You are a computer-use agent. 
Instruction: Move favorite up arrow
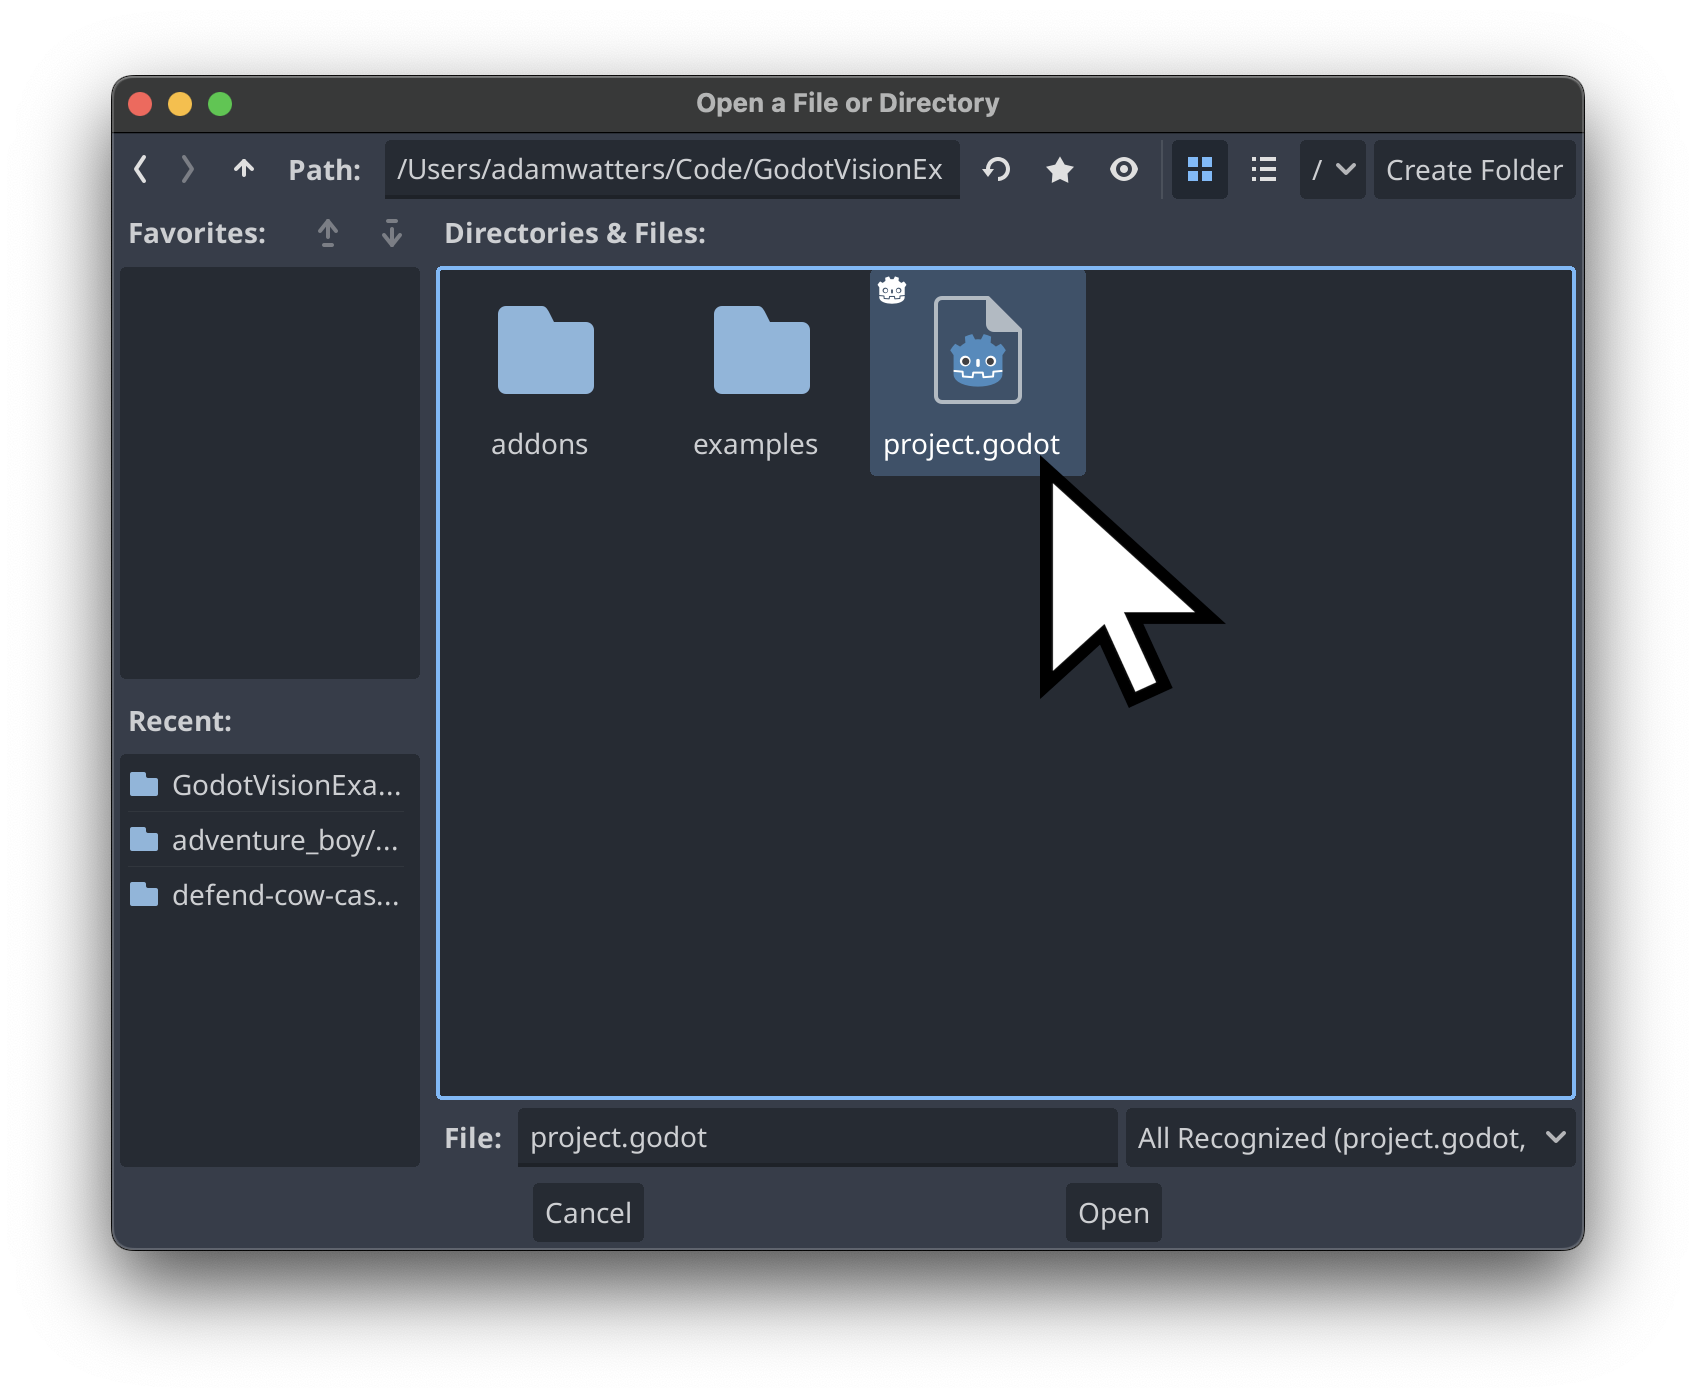tap(328, 233)
